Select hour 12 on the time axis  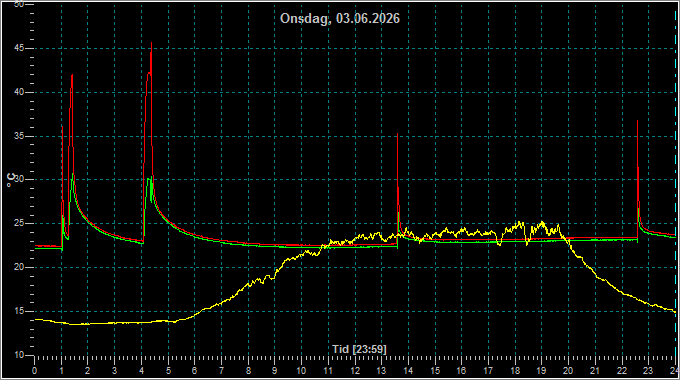click(355, 371)
